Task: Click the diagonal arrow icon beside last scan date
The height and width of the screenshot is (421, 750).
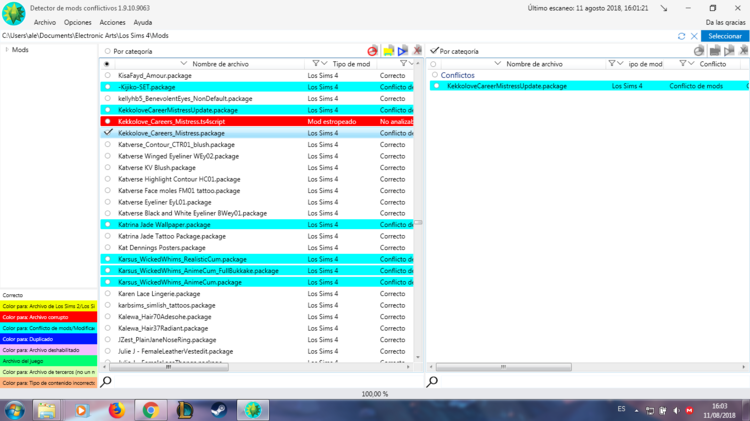Action: pyautogui.click(x=664, y=8)
